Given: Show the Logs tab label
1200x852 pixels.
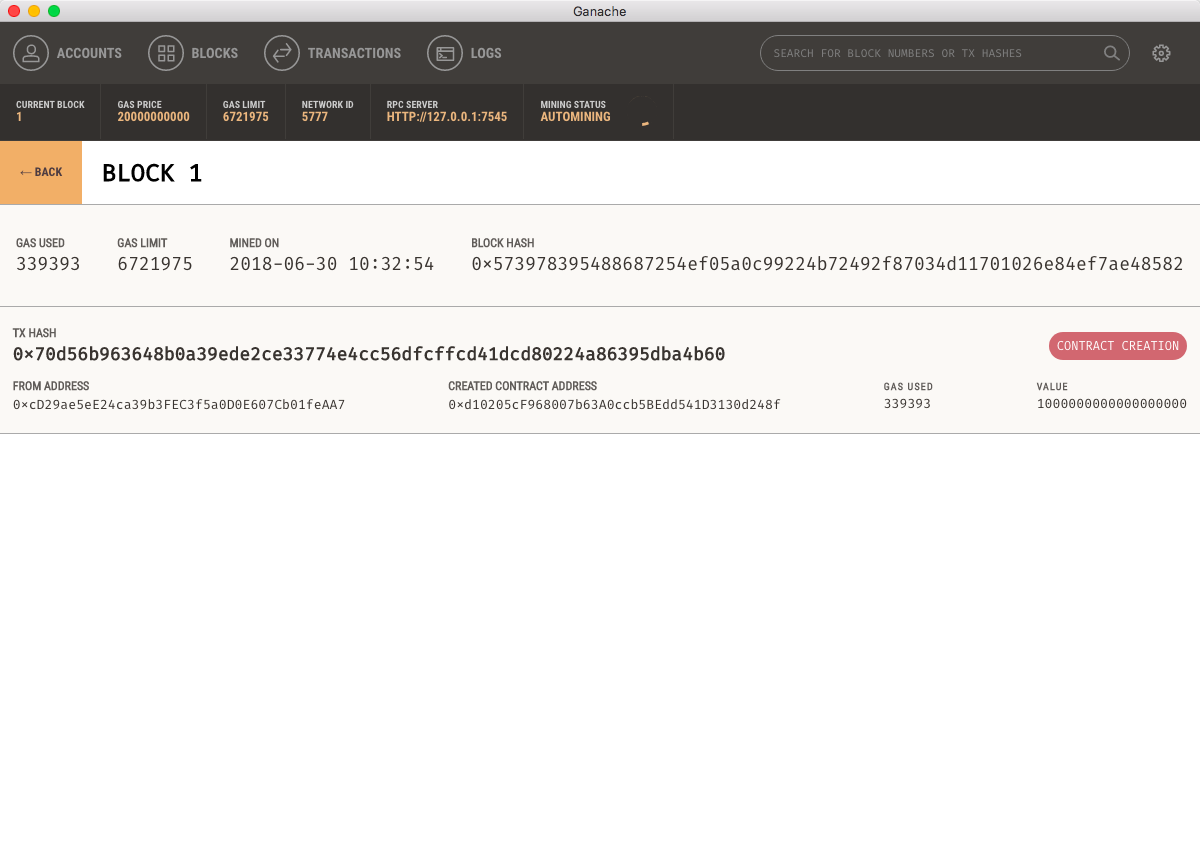Looking at the screenshot, I should pyautogui.click(x=486, y=53).
